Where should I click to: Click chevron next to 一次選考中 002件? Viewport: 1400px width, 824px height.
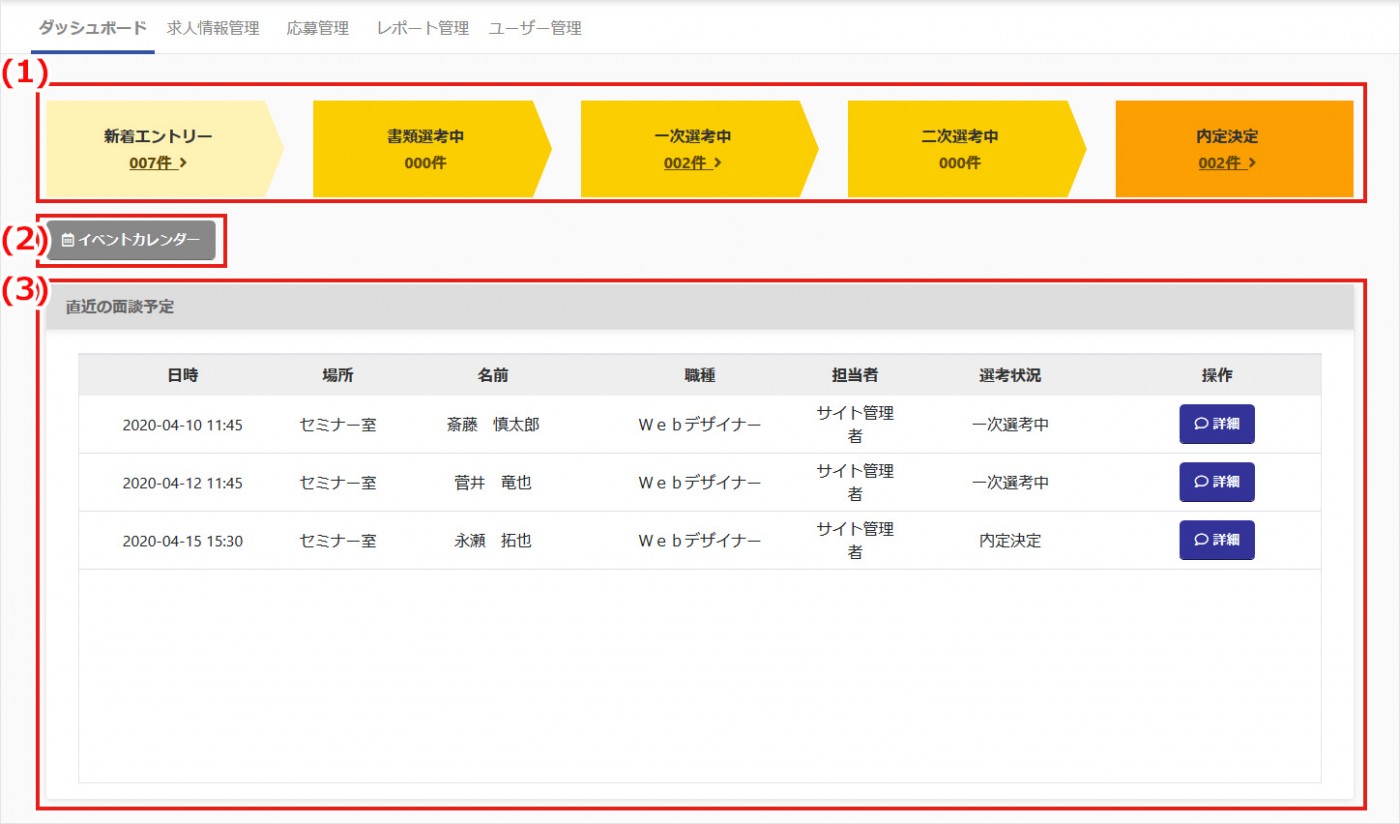click(x=717, y=163)
